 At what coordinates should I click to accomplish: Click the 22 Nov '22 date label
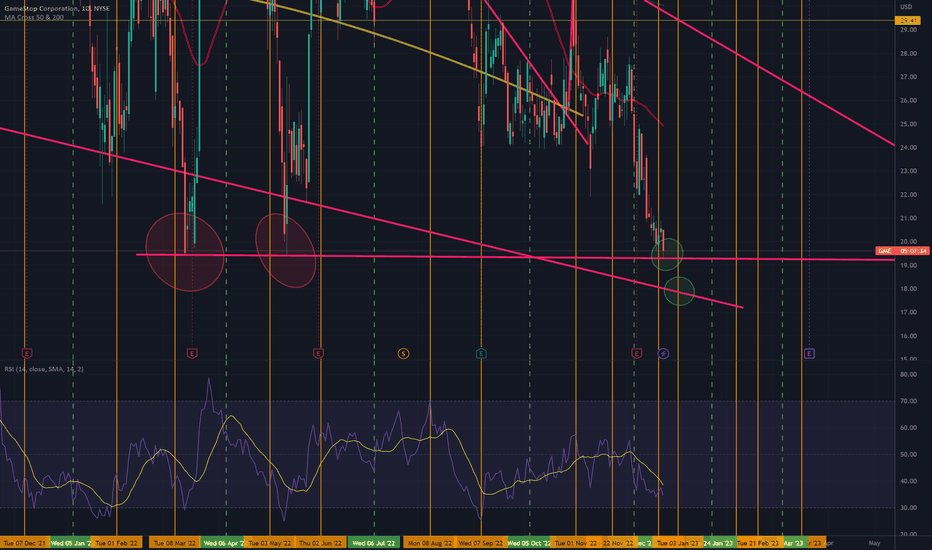(618, 543)
